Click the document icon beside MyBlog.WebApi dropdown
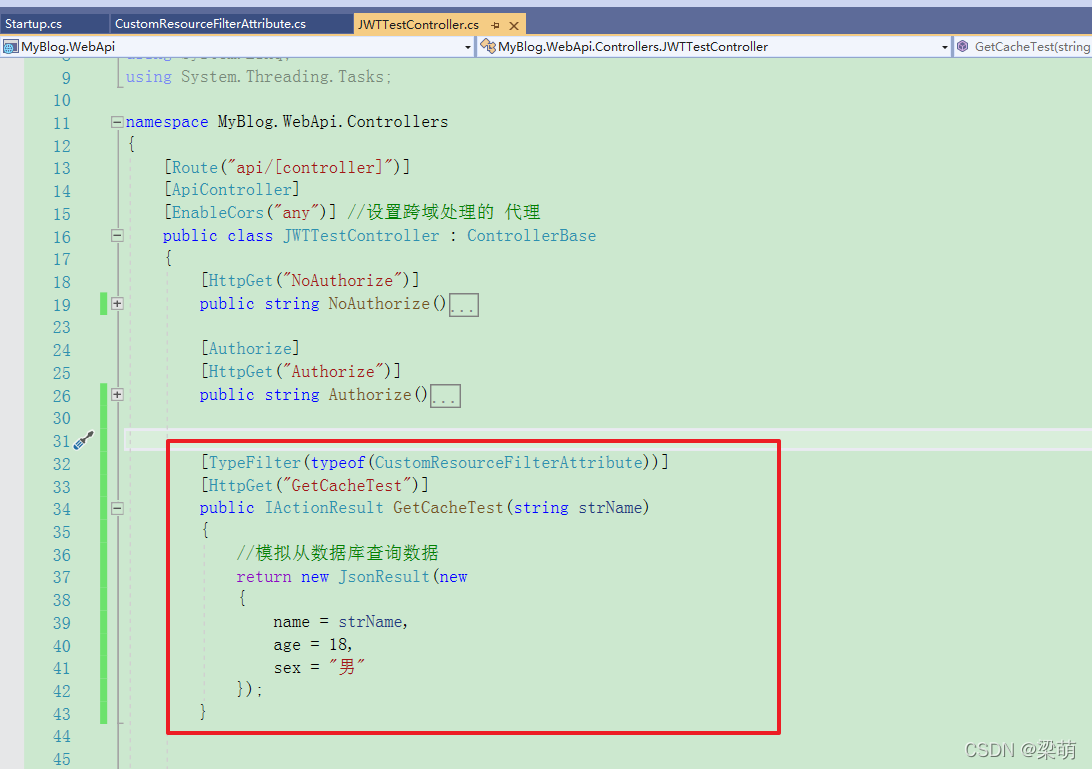Viewport: 1092px width, 769px height. click(11, 45)
